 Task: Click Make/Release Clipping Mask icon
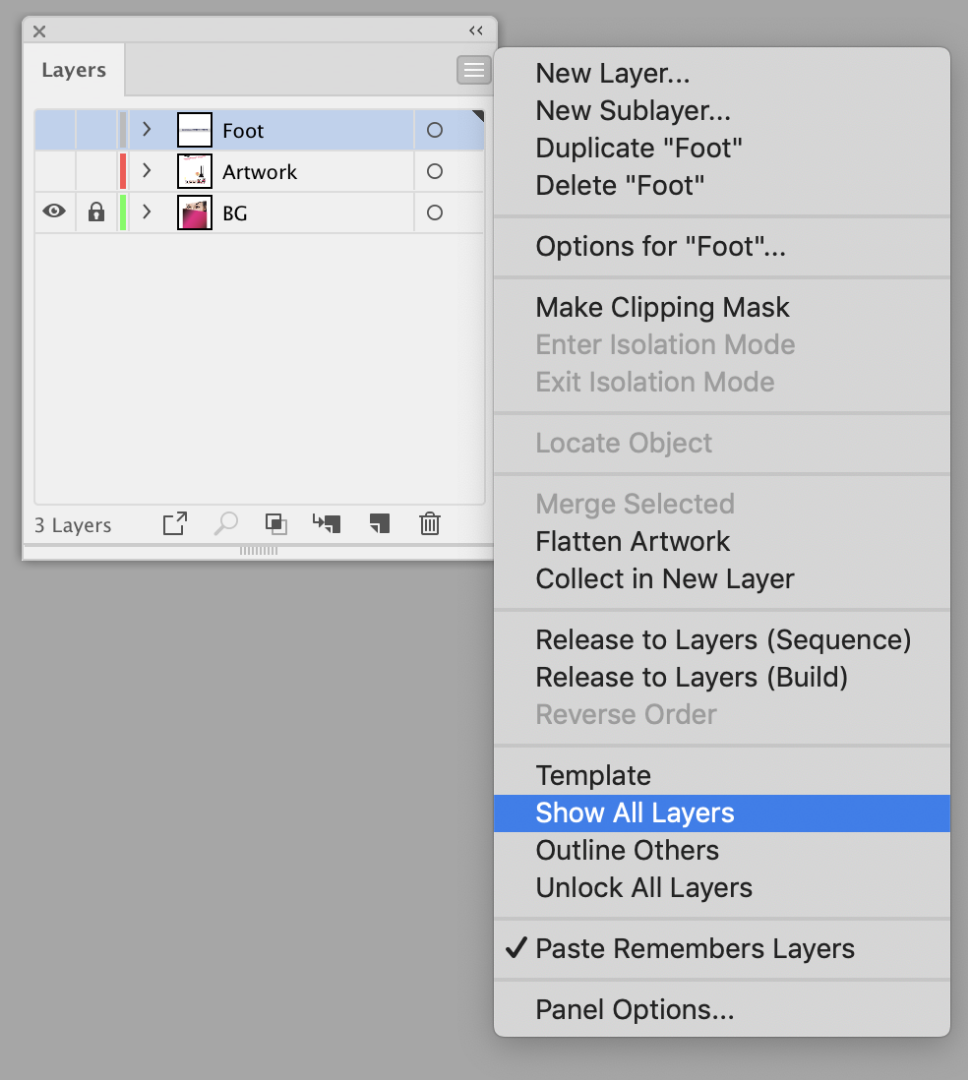tap(276, 524)
